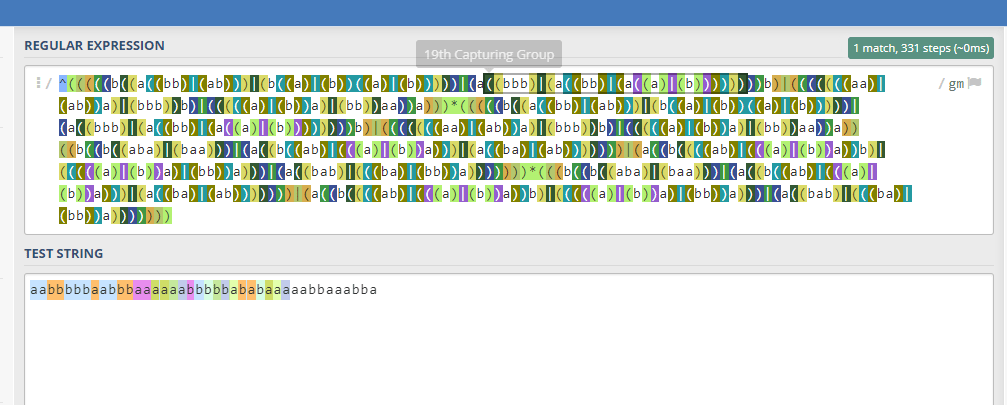Click the REGULAR EXPRESSION heading
The width and height of the screenshot is (1007, 405).
94,46
